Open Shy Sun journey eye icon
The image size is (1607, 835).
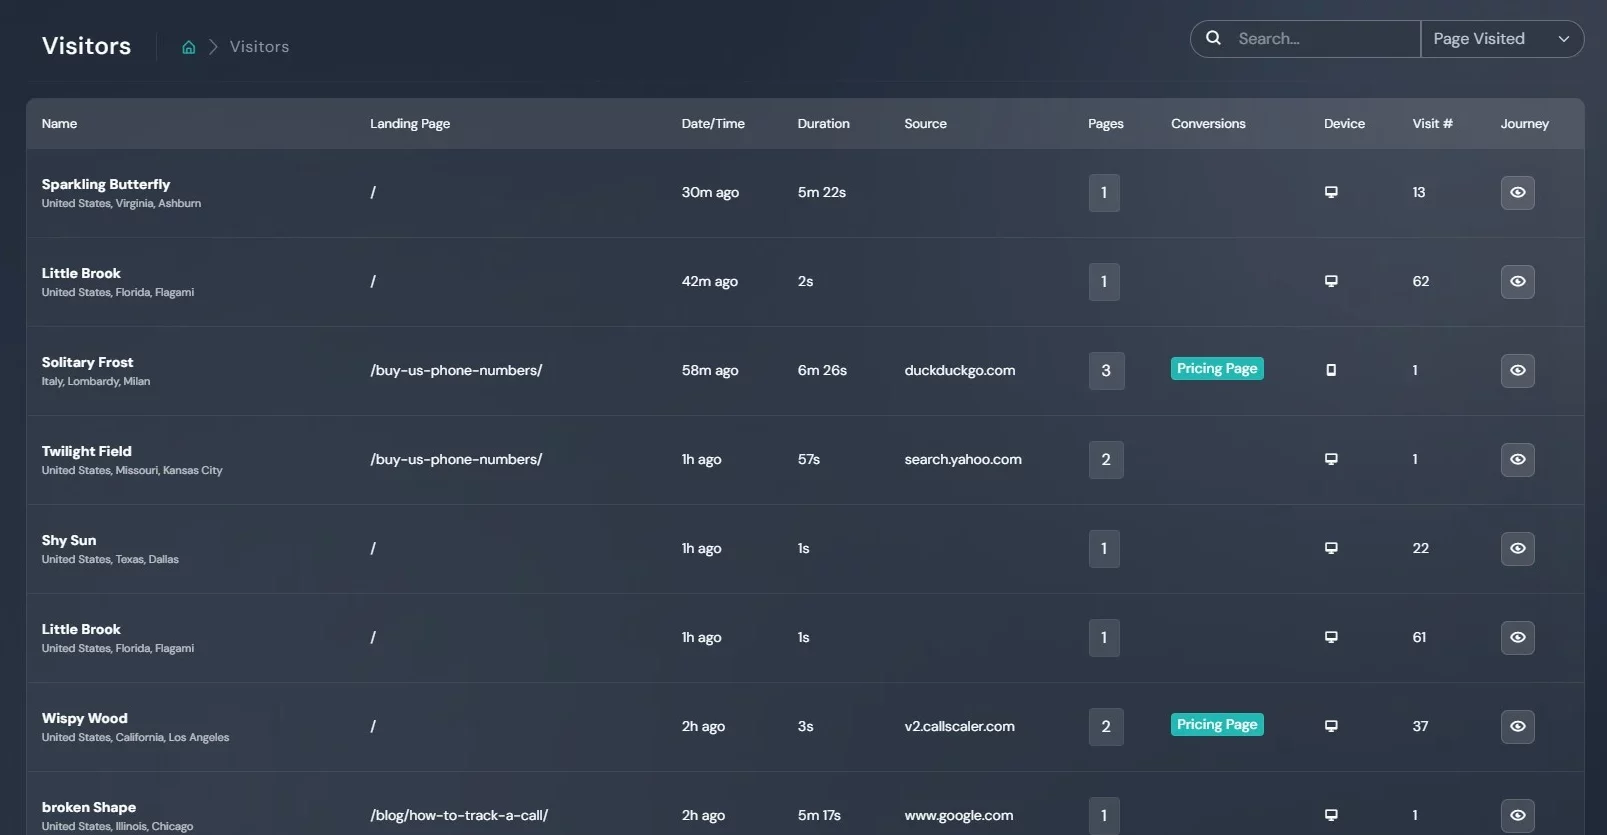tap(1517, 548)
